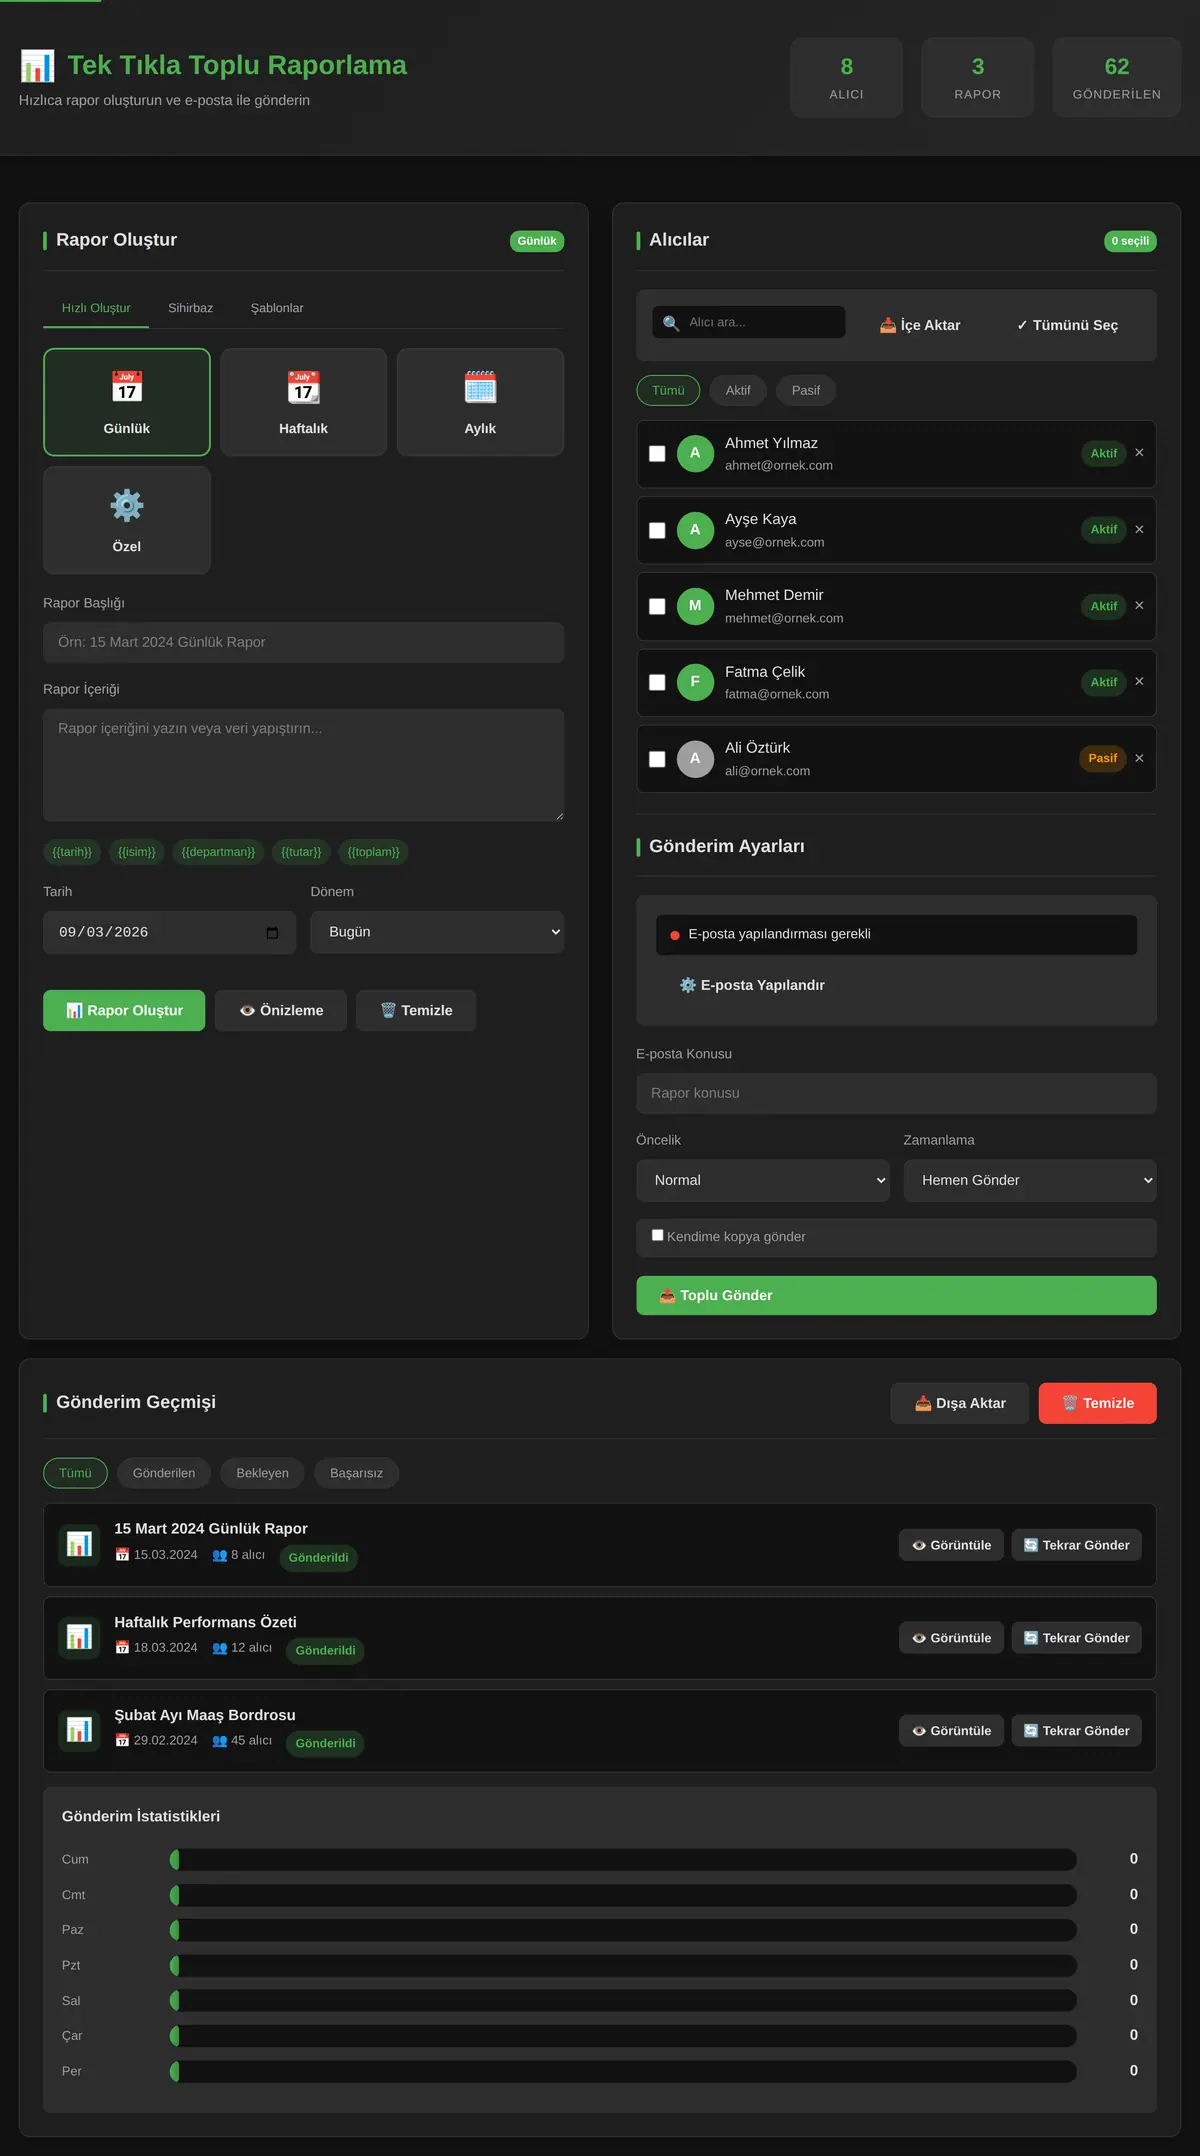Open the Zamanlama dropdown Hemen Gönder
1200x2156 pixels.
[x=1030, y=1180]
